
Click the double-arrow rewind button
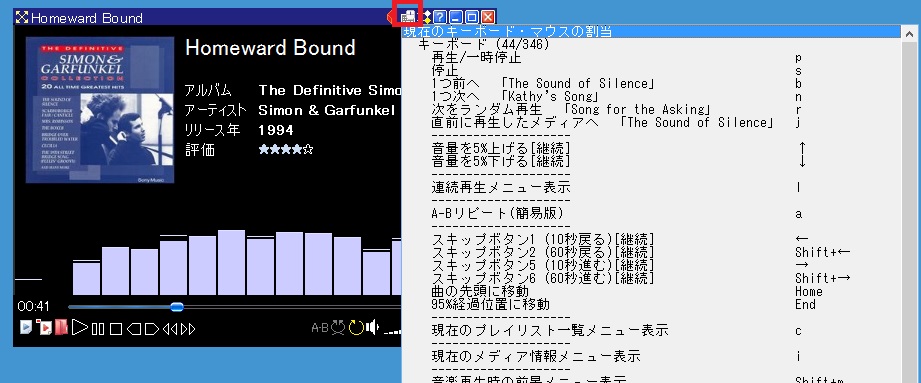point(170,329)
